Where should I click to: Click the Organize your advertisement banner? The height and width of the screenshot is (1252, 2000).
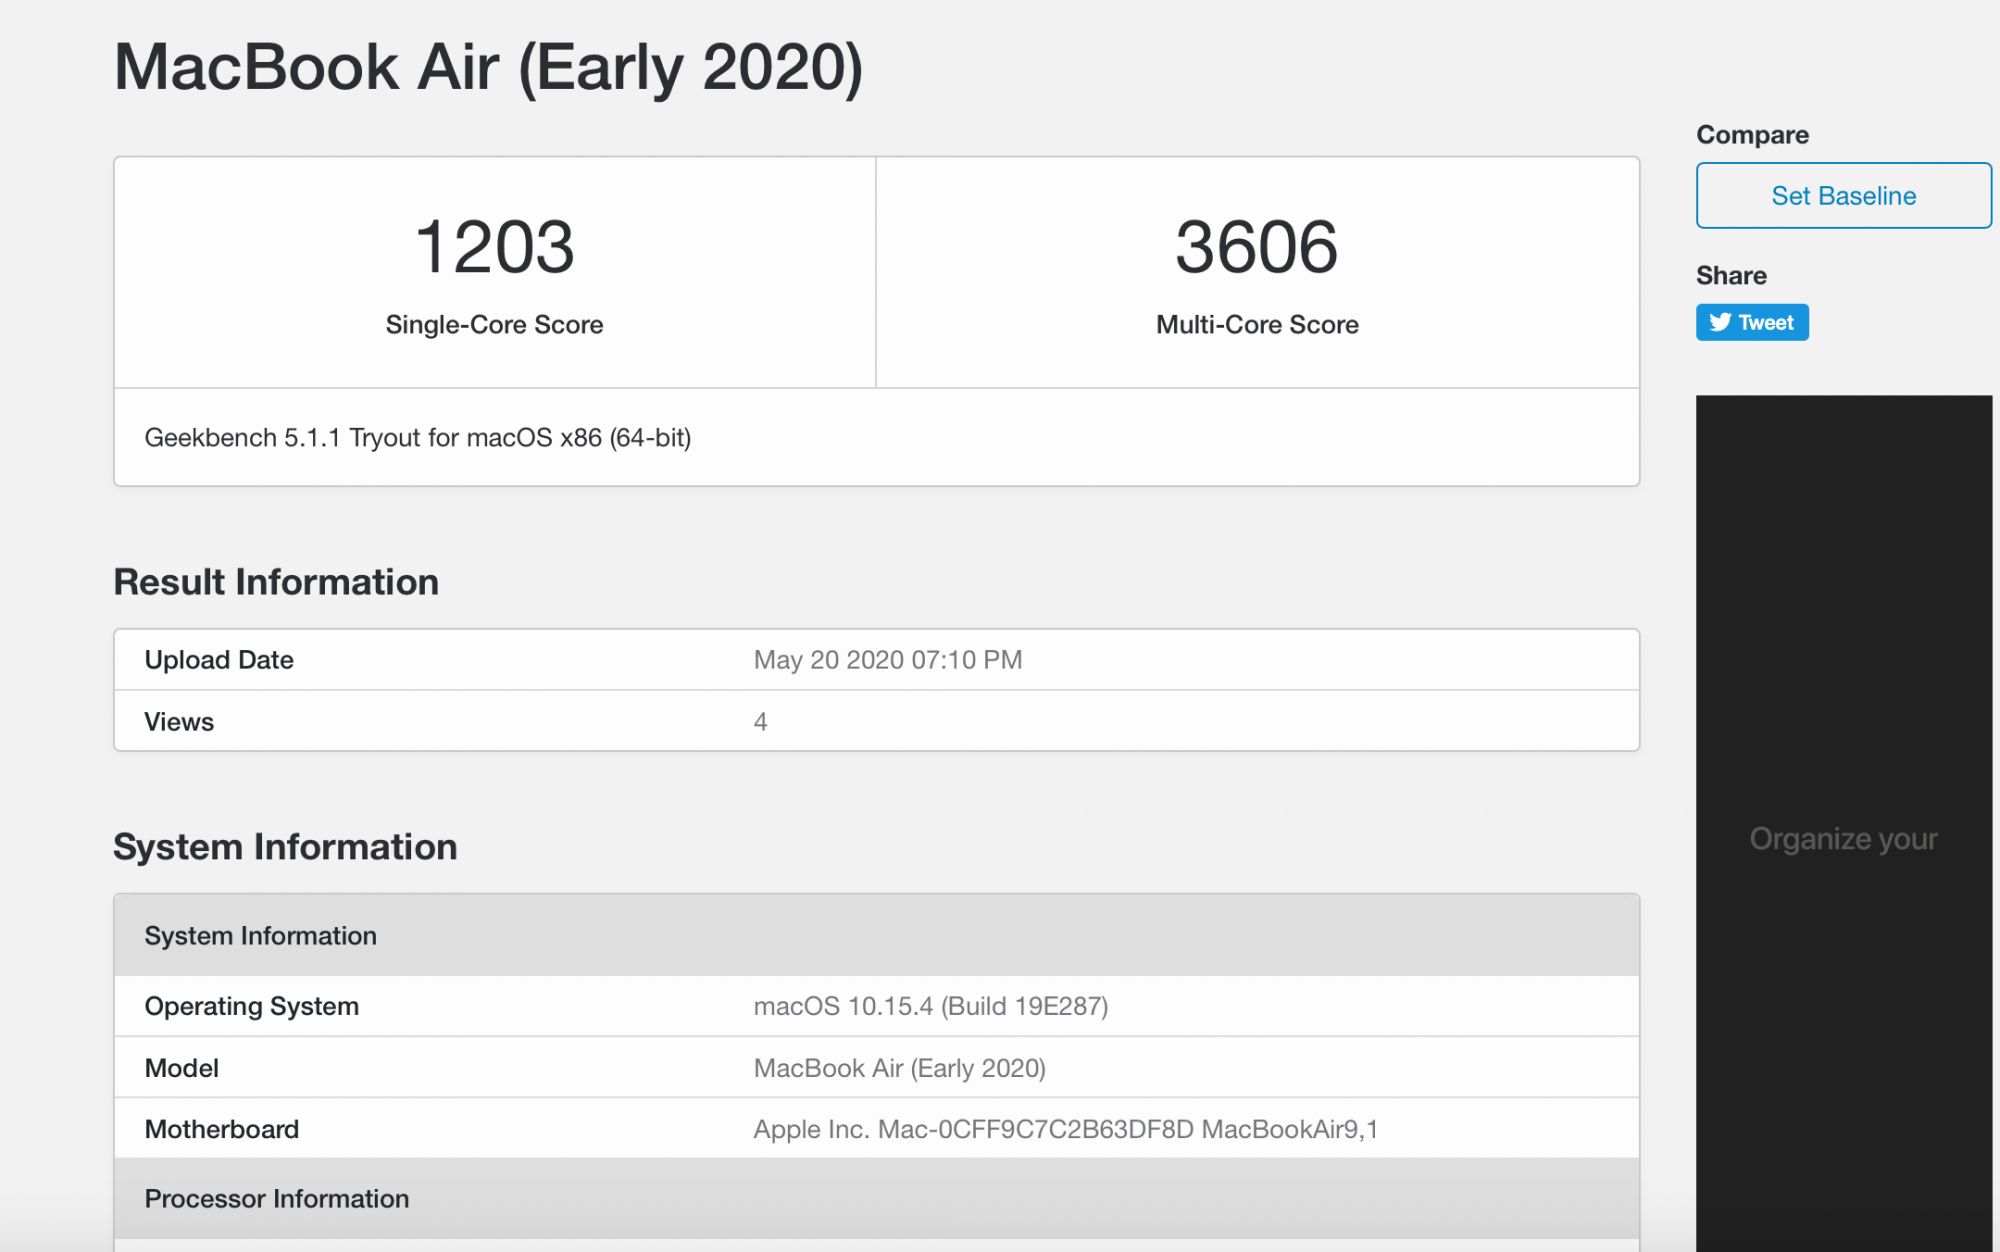point(1843,838)
